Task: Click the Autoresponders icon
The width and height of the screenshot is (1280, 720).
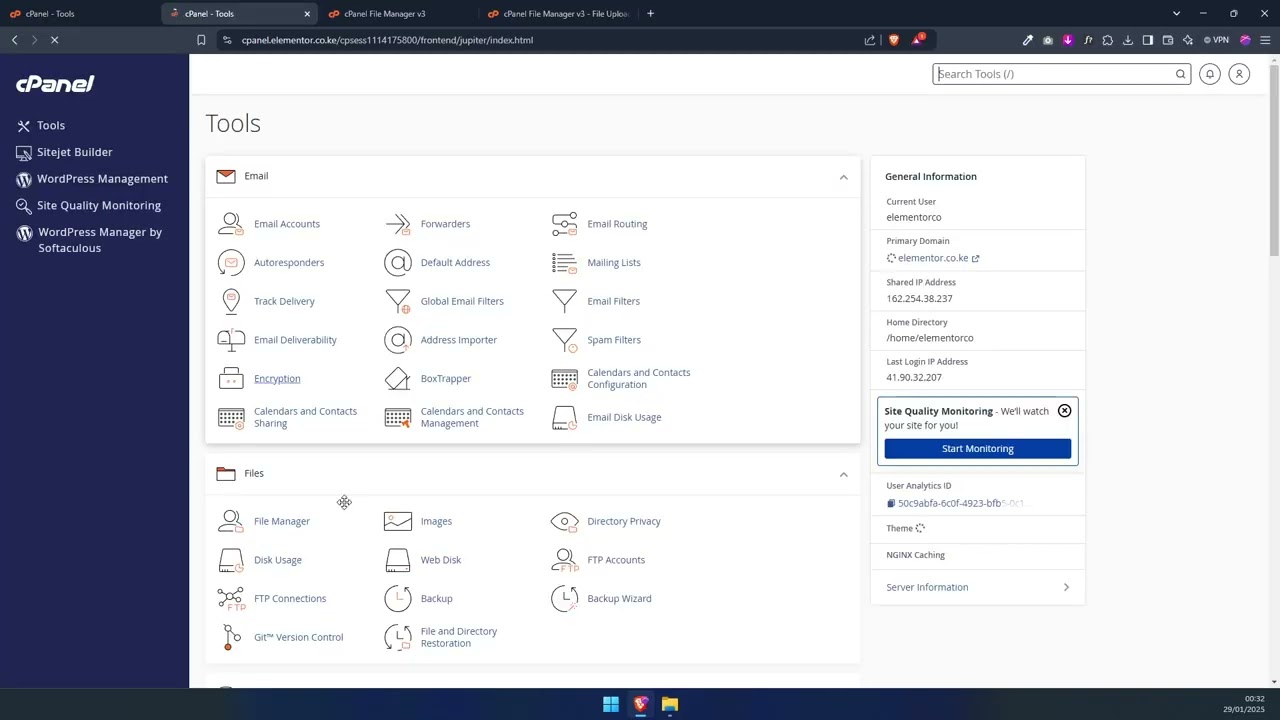Action: (x=231, y=263)
